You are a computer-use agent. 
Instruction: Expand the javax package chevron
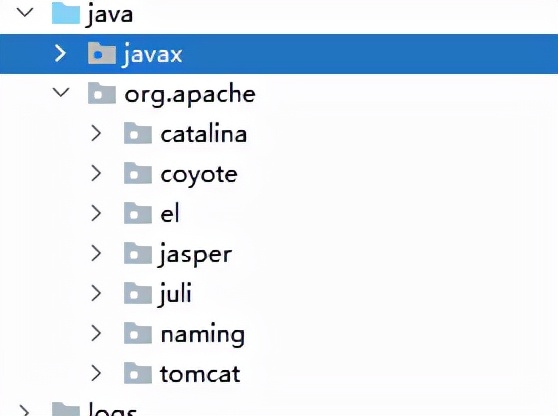click(x=60, y=54)
